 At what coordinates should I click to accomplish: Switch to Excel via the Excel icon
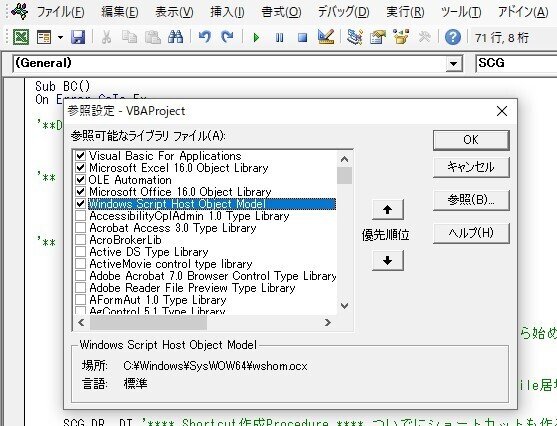(21, 37)
